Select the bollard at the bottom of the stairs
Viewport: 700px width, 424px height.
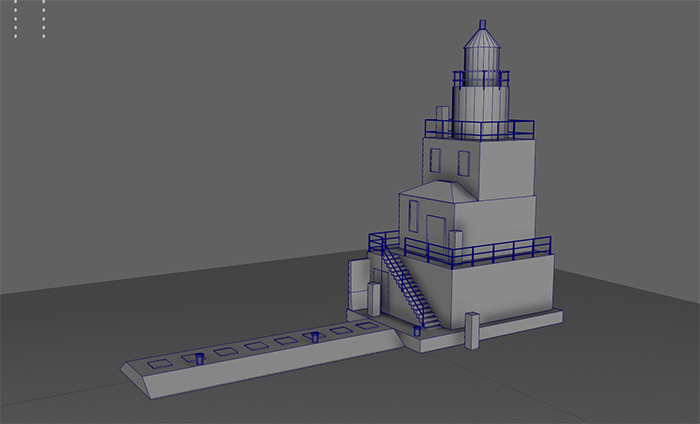pos(417,329)
